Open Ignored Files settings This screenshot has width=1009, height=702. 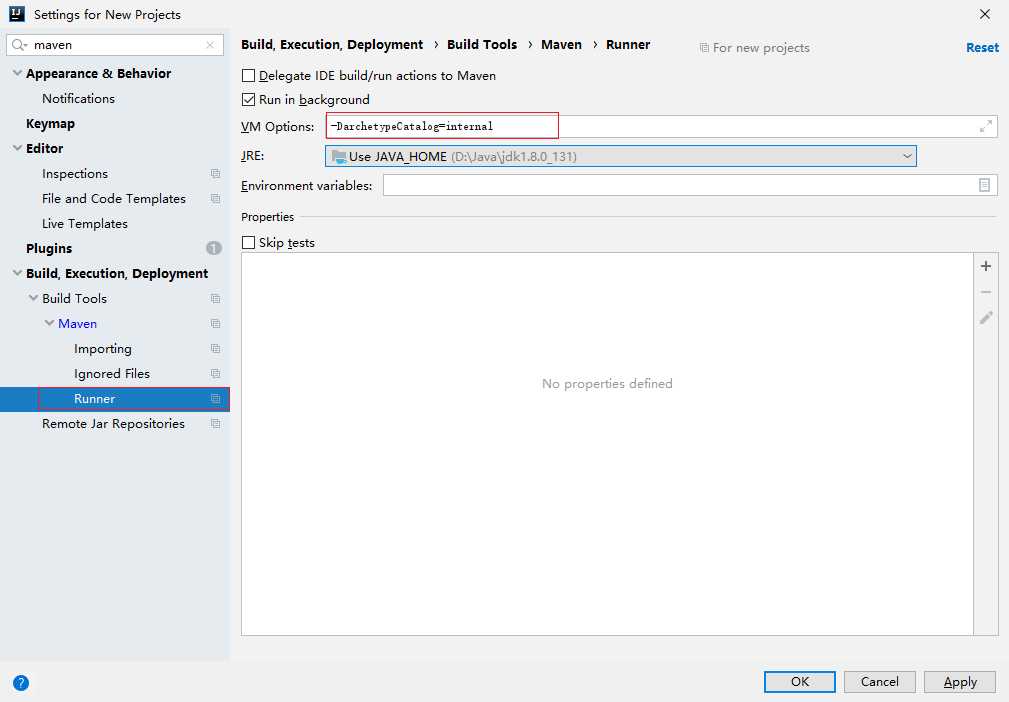point(112,374)
